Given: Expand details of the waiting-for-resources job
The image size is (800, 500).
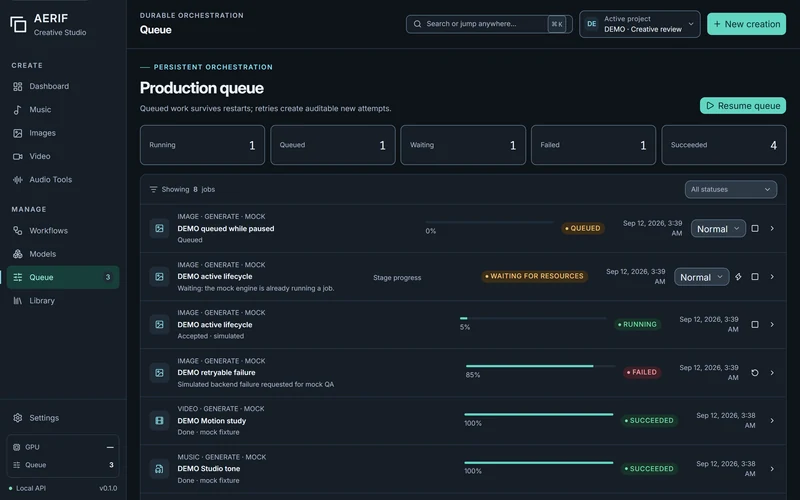Looking at the screenshot, I should click(772, 277).
